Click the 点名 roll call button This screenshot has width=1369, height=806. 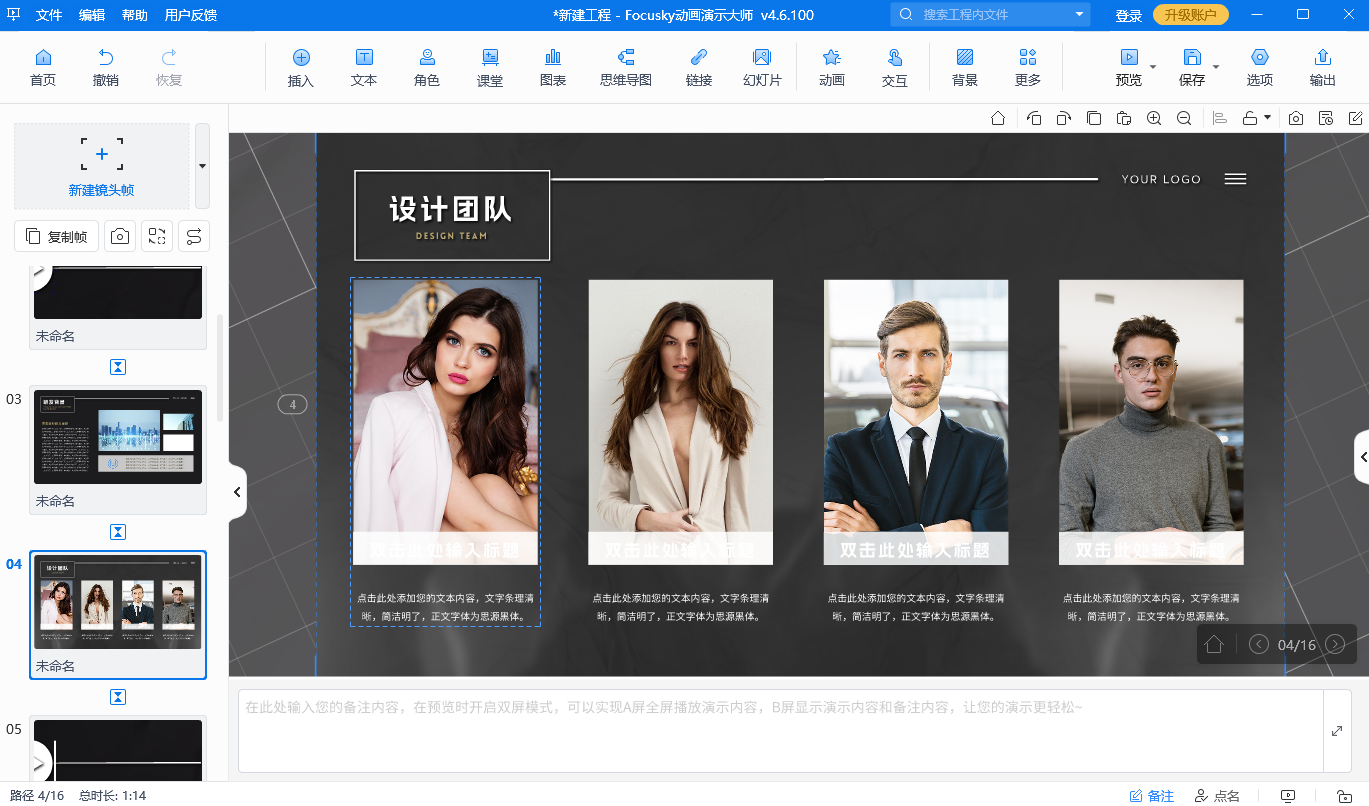click(1216, 796)
